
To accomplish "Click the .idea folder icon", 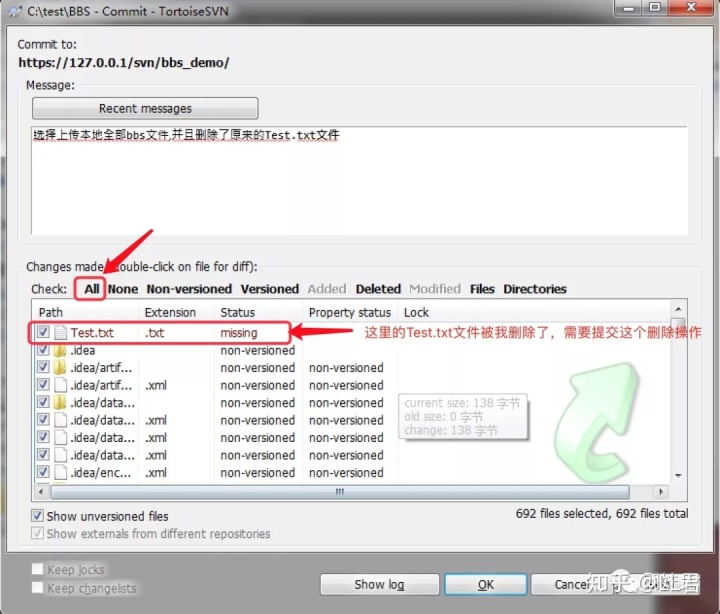I will coord(59,350).
